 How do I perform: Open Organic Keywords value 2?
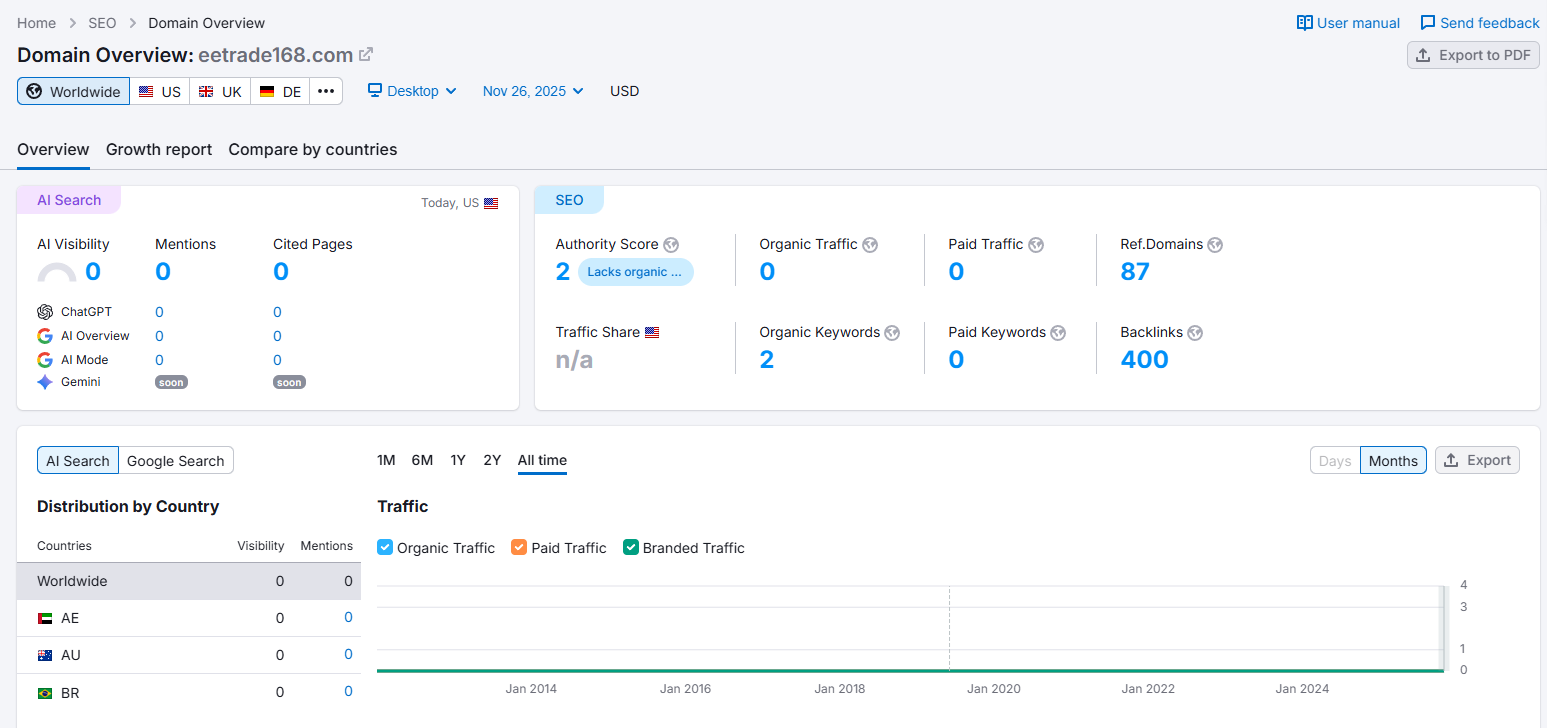tap(766, 360)
